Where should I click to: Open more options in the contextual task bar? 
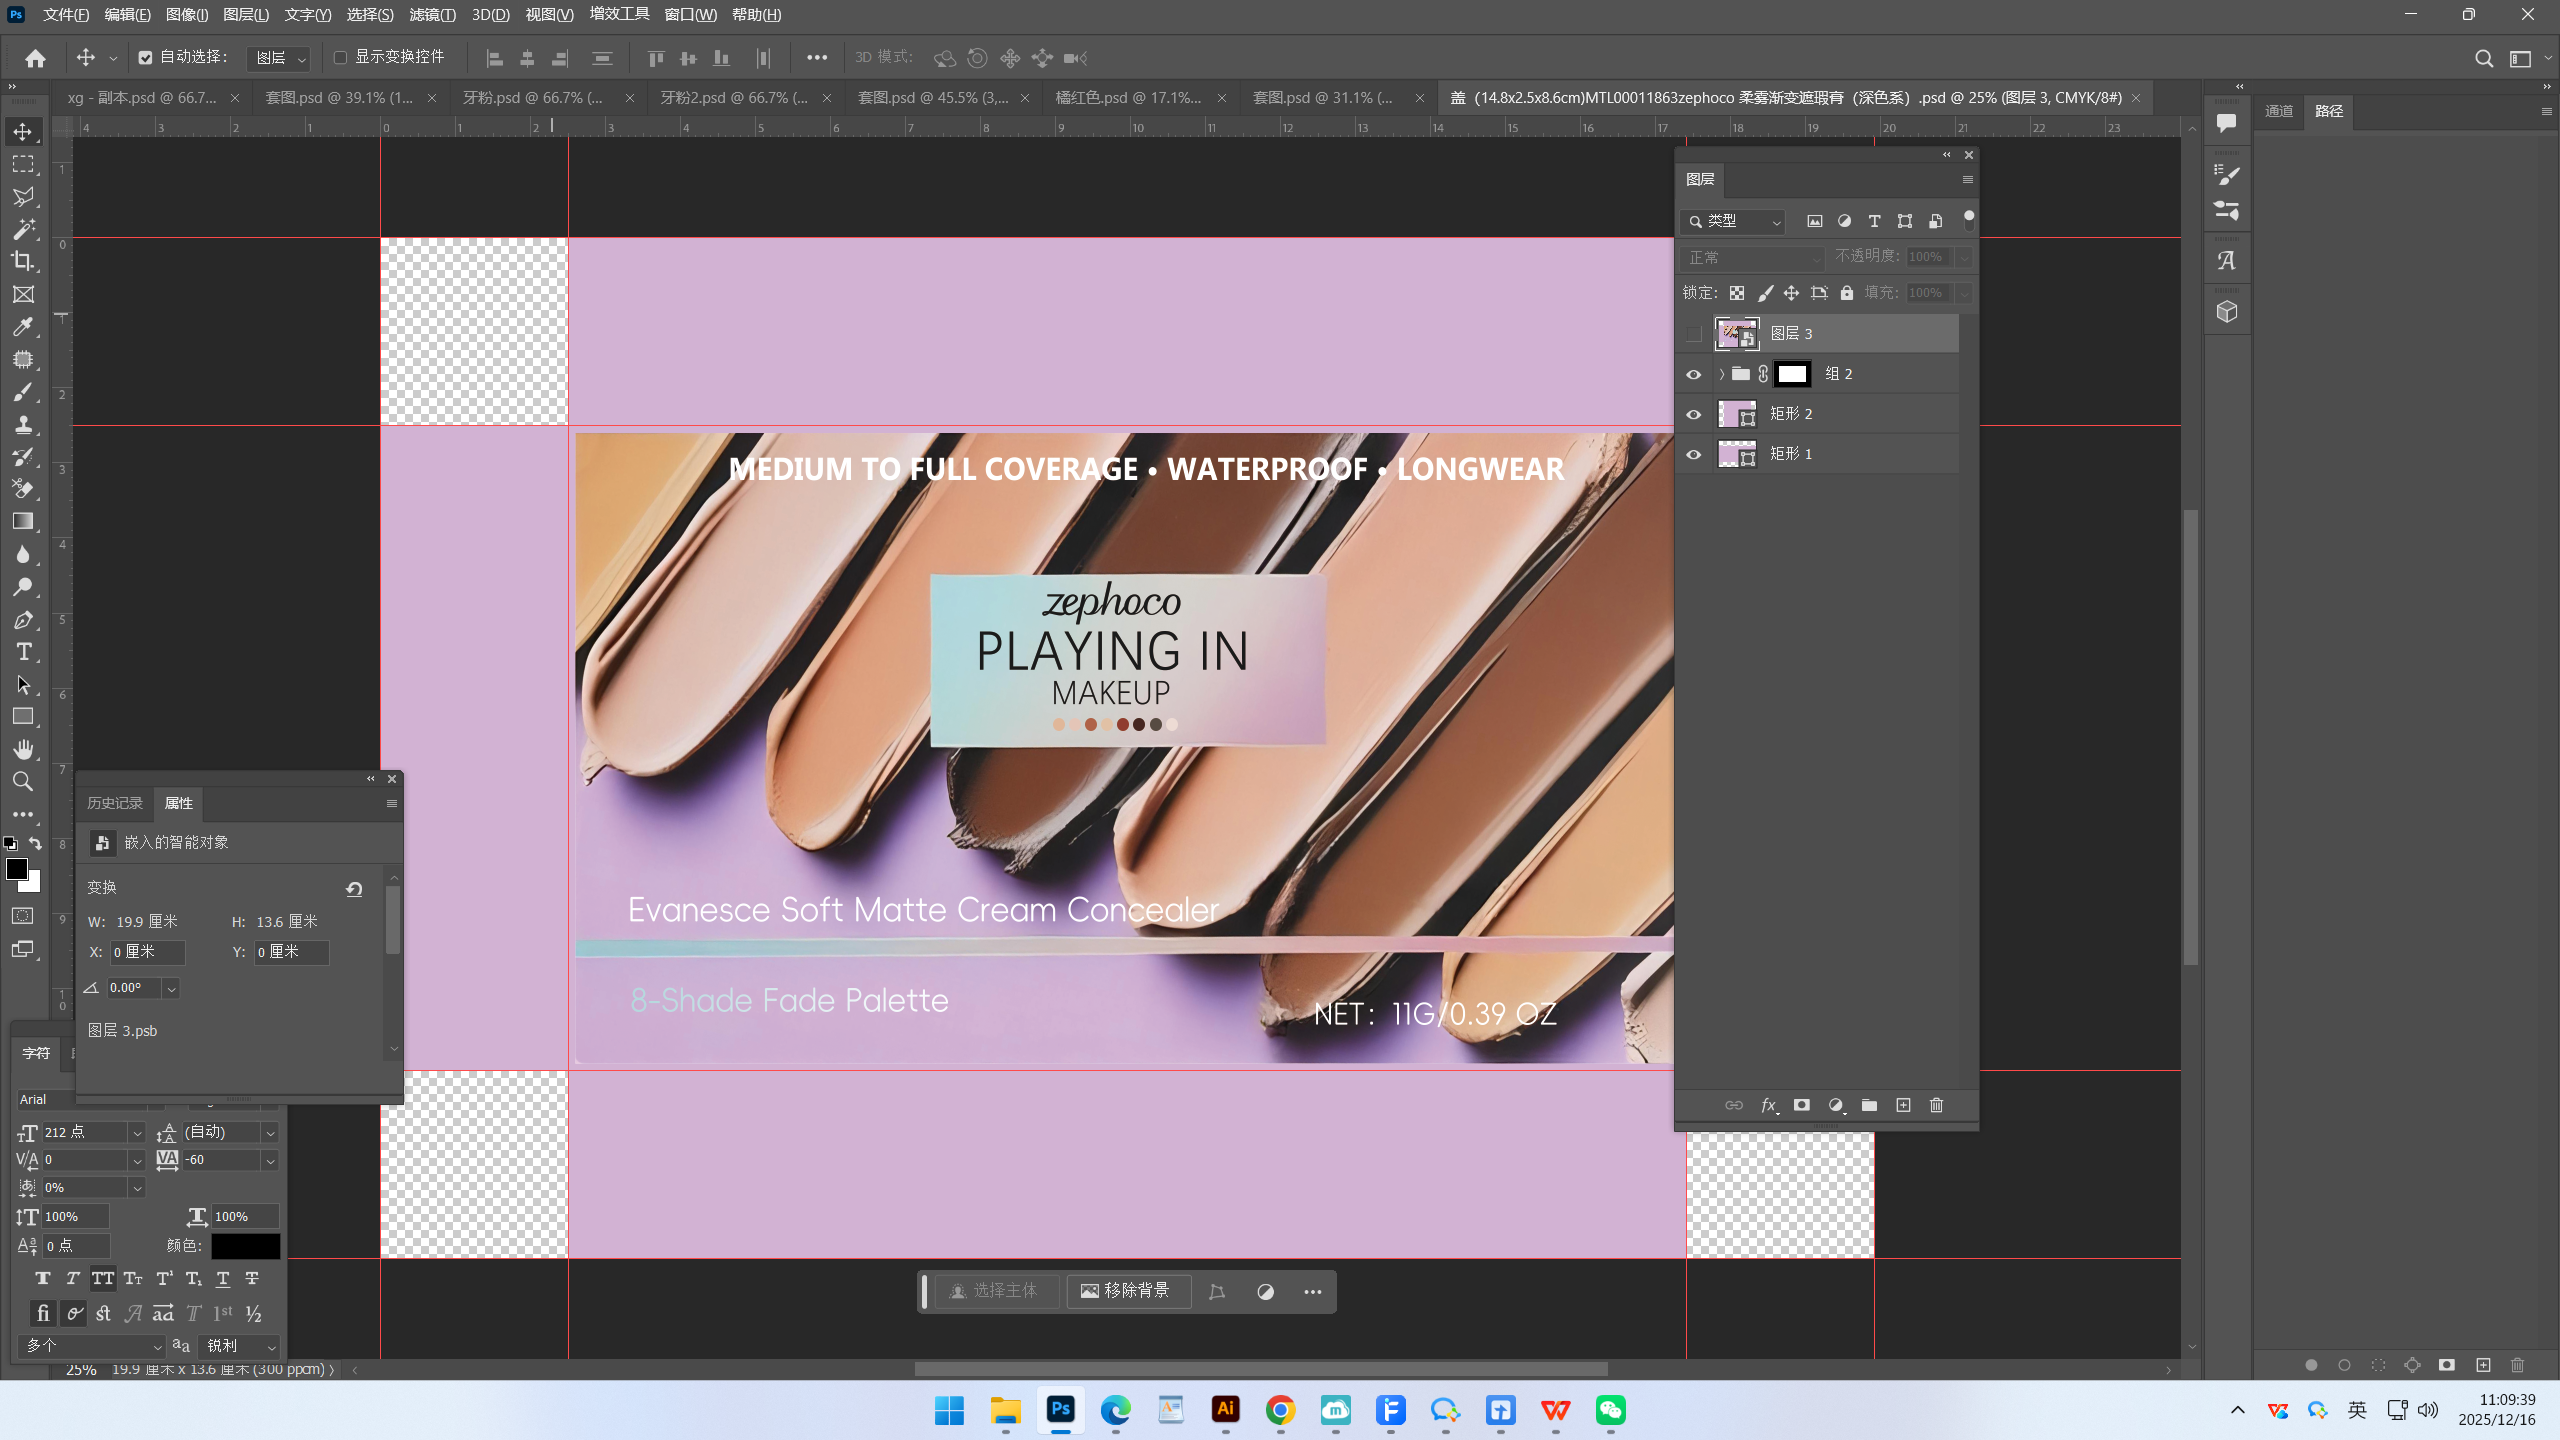[1313, 1292]
